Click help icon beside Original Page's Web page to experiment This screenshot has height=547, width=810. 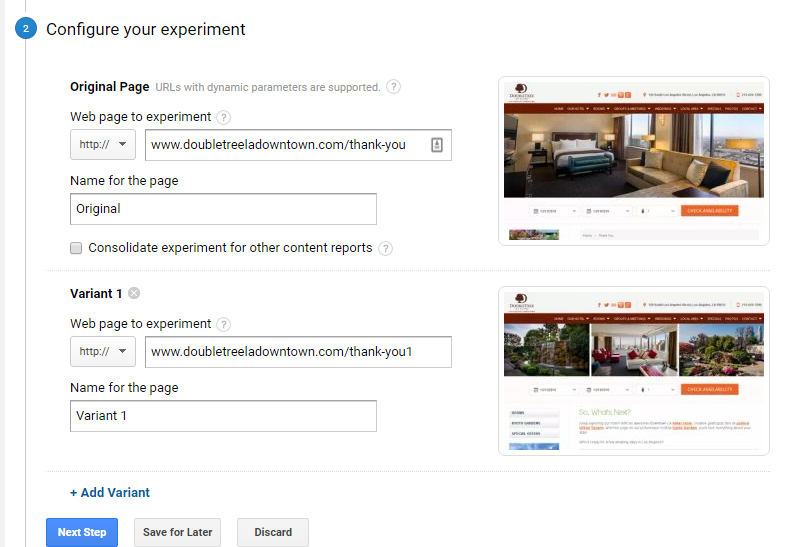tap(223, 117)
